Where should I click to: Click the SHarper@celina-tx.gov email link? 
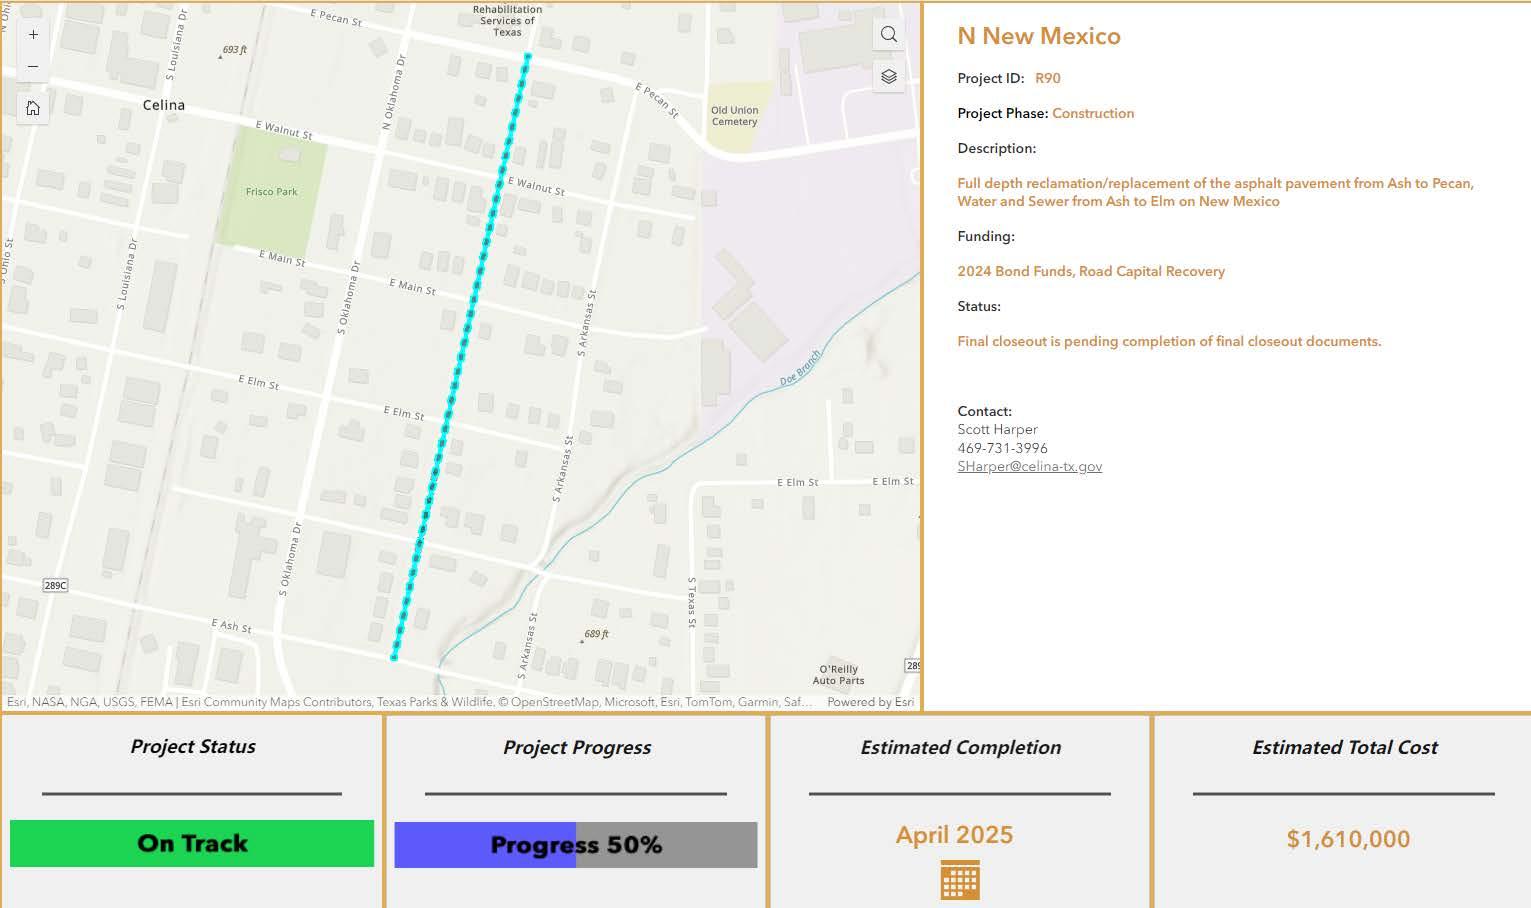pos(1029,466)
